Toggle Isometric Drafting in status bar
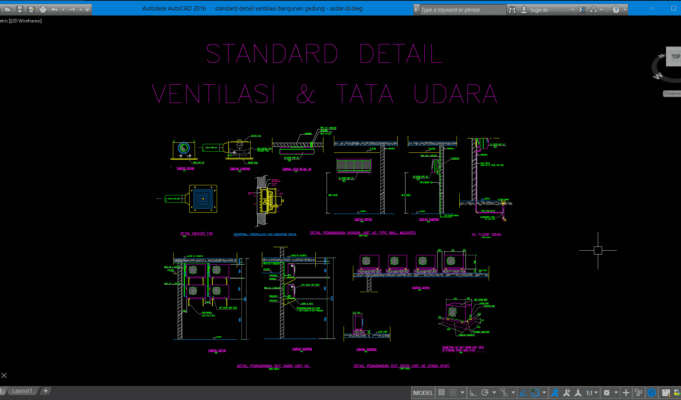Screen dimensions: 681x400 coord(504,393)
